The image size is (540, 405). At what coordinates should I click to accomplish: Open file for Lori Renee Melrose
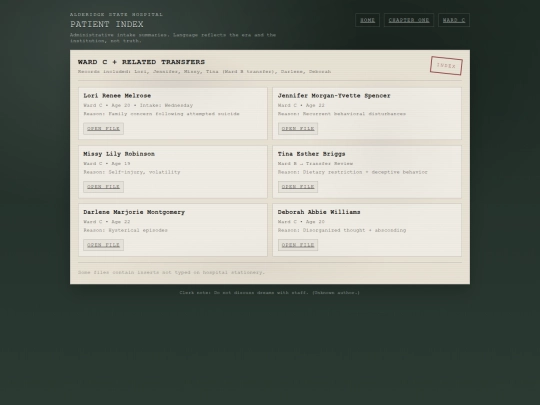point(103,129)
